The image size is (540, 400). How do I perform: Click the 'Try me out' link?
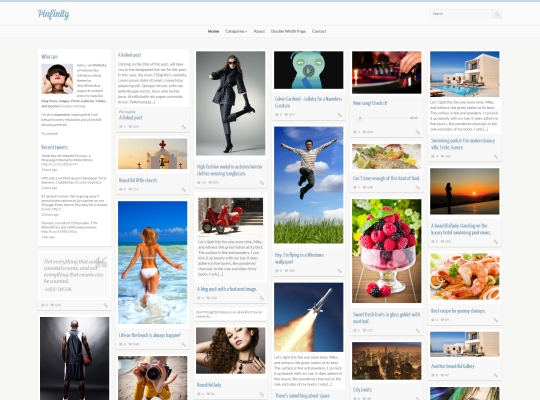[50, 134]
